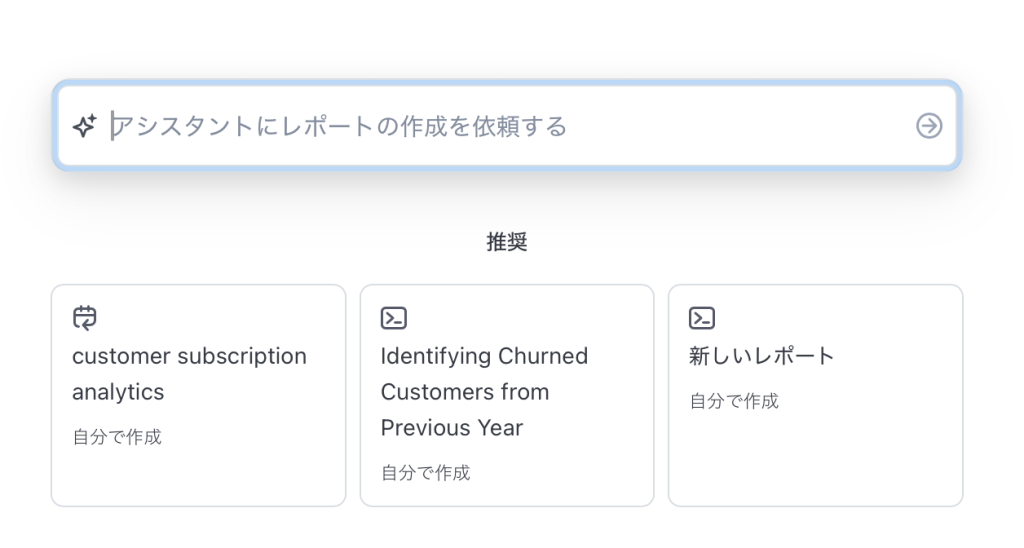Image resolution: width=1024 pixels, height=548 pixels.
Task: Click the placeholder text in the assistant prompt
Action: (340, 126)
